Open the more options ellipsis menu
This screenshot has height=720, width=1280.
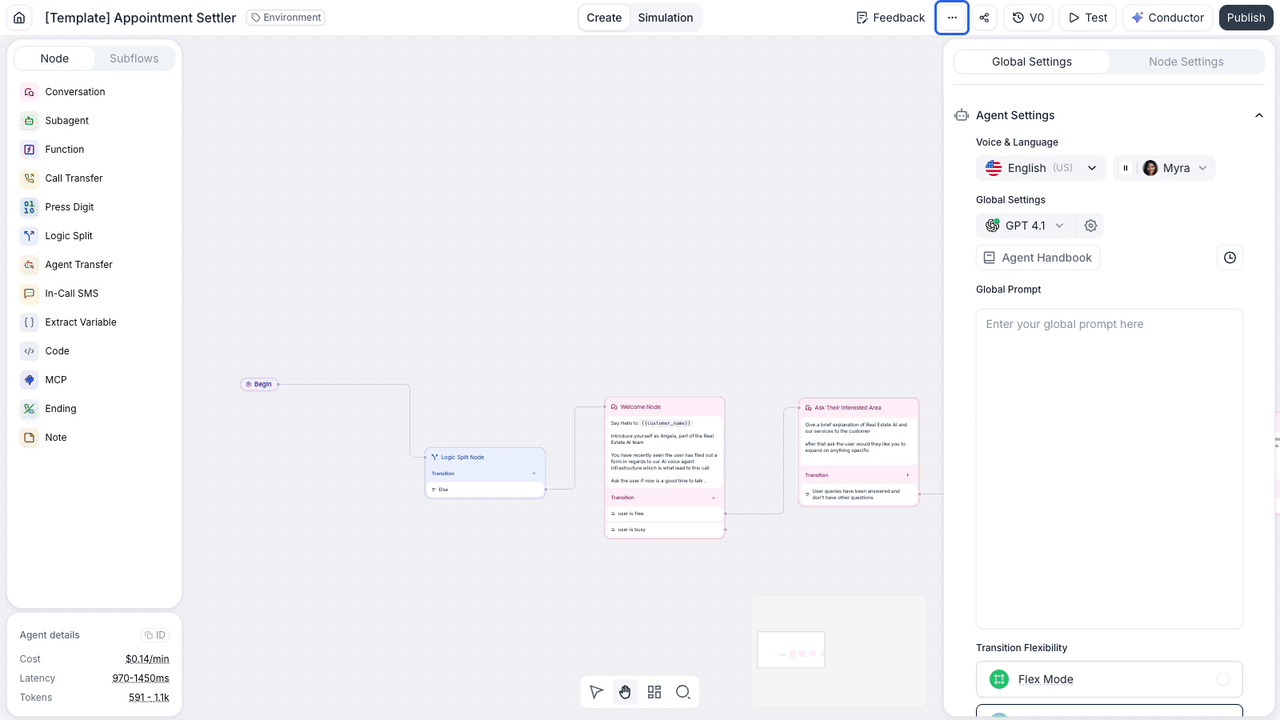tap(952, 18)
